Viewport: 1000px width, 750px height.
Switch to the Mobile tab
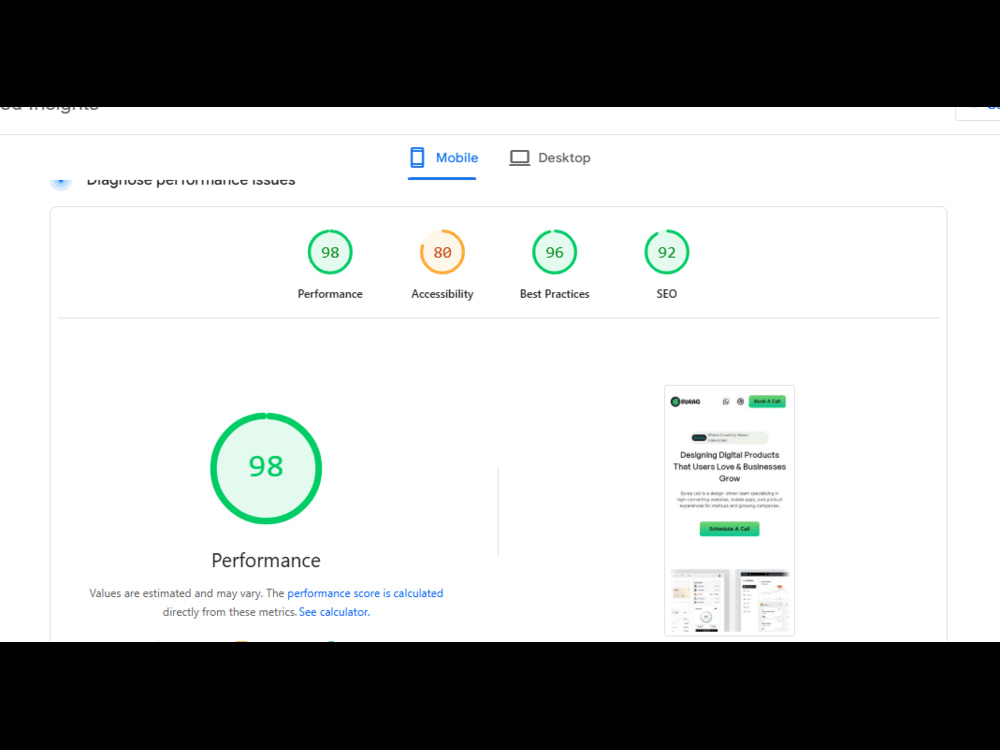tap(443, 158)
